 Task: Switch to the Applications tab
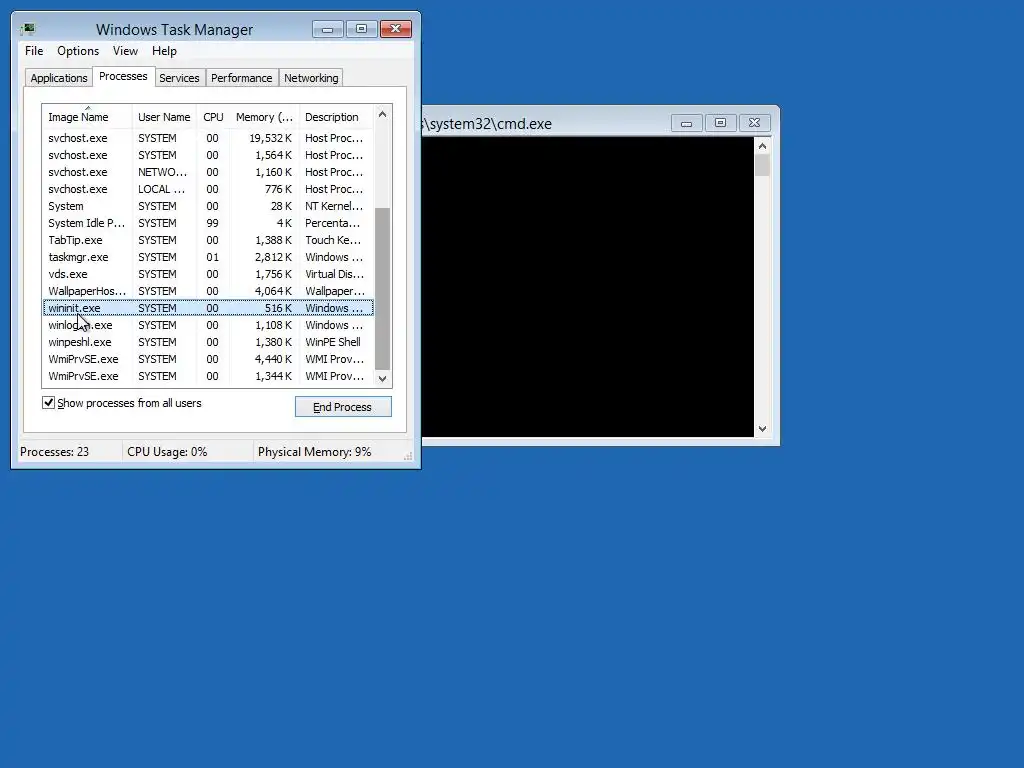point(59,78)
